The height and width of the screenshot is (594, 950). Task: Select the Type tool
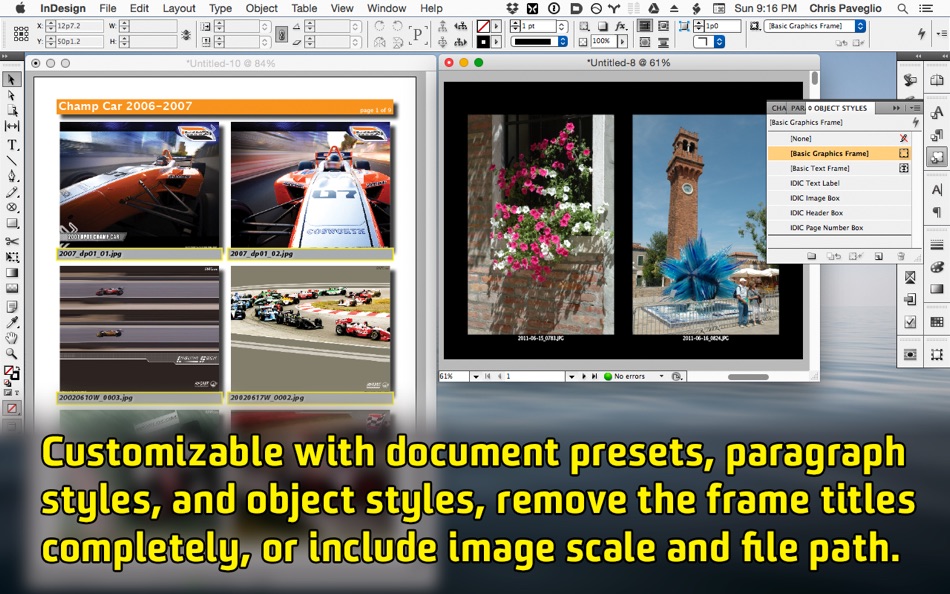[x=12, y=145]
